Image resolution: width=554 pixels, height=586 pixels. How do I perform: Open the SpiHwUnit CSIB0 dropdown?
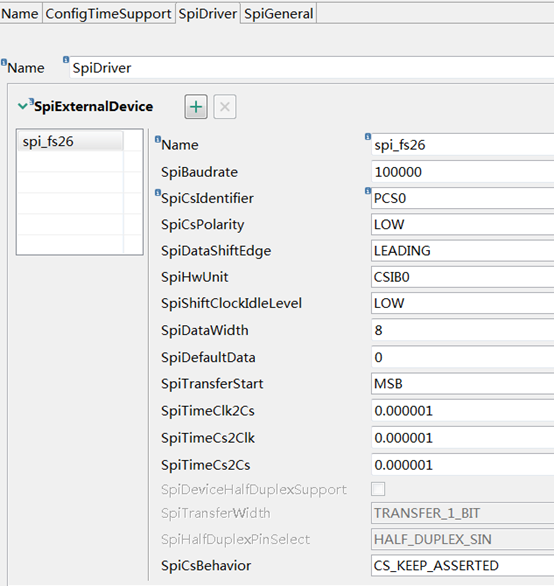click(x=463, y=277)
